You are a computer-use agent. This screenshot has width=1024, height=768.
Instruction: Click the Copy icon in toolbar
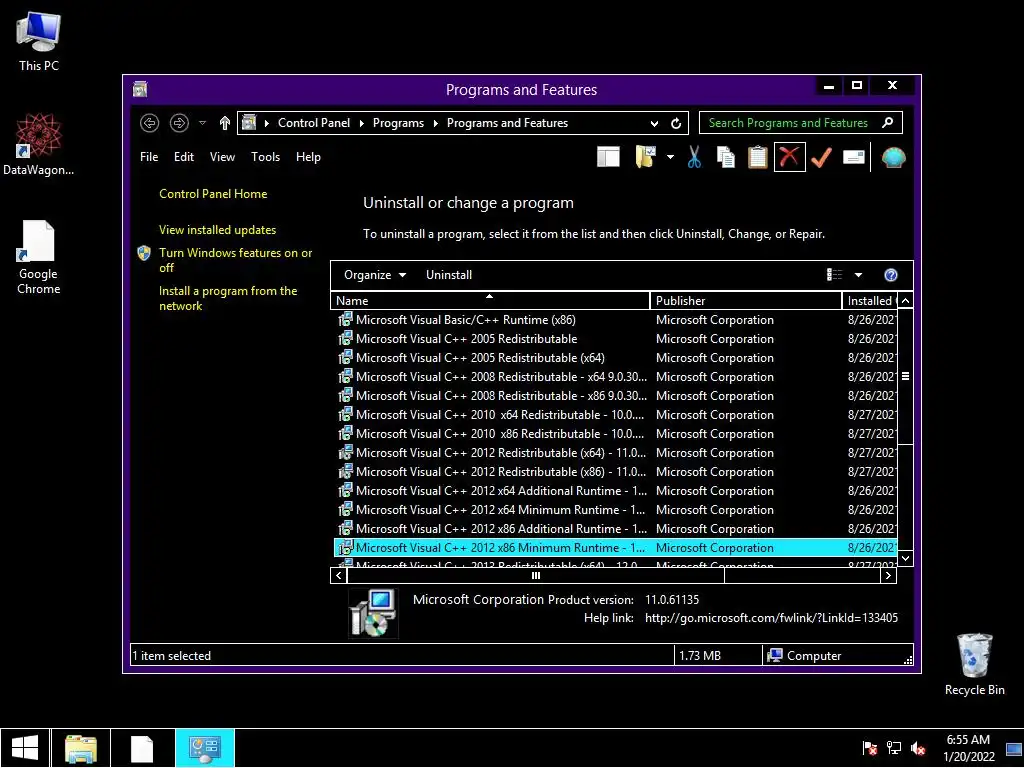(726, 157)
